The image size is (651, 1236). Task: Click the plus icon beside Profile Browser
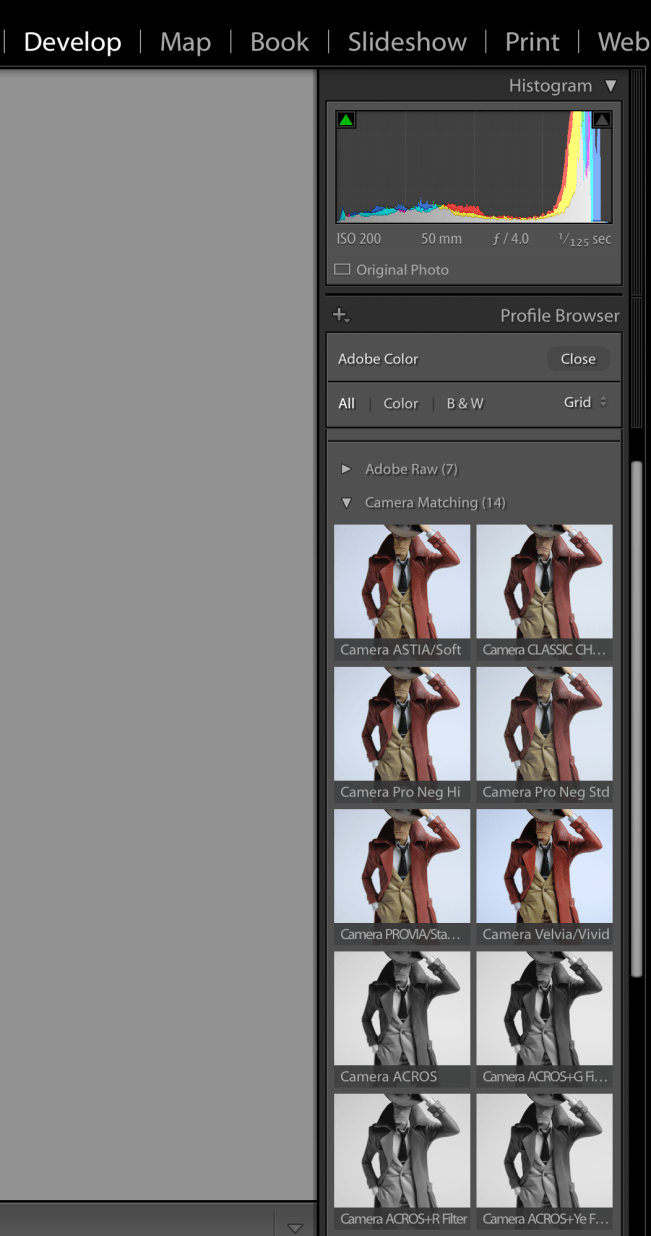click(x=340, y=315)
